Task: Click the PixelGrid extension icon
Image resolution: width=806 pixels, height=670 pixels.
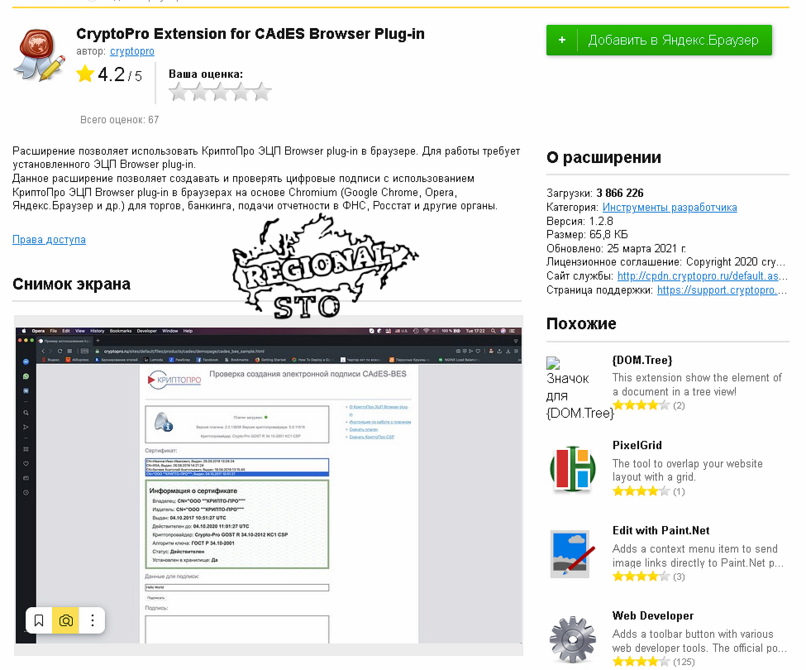Action: [573, 468]
